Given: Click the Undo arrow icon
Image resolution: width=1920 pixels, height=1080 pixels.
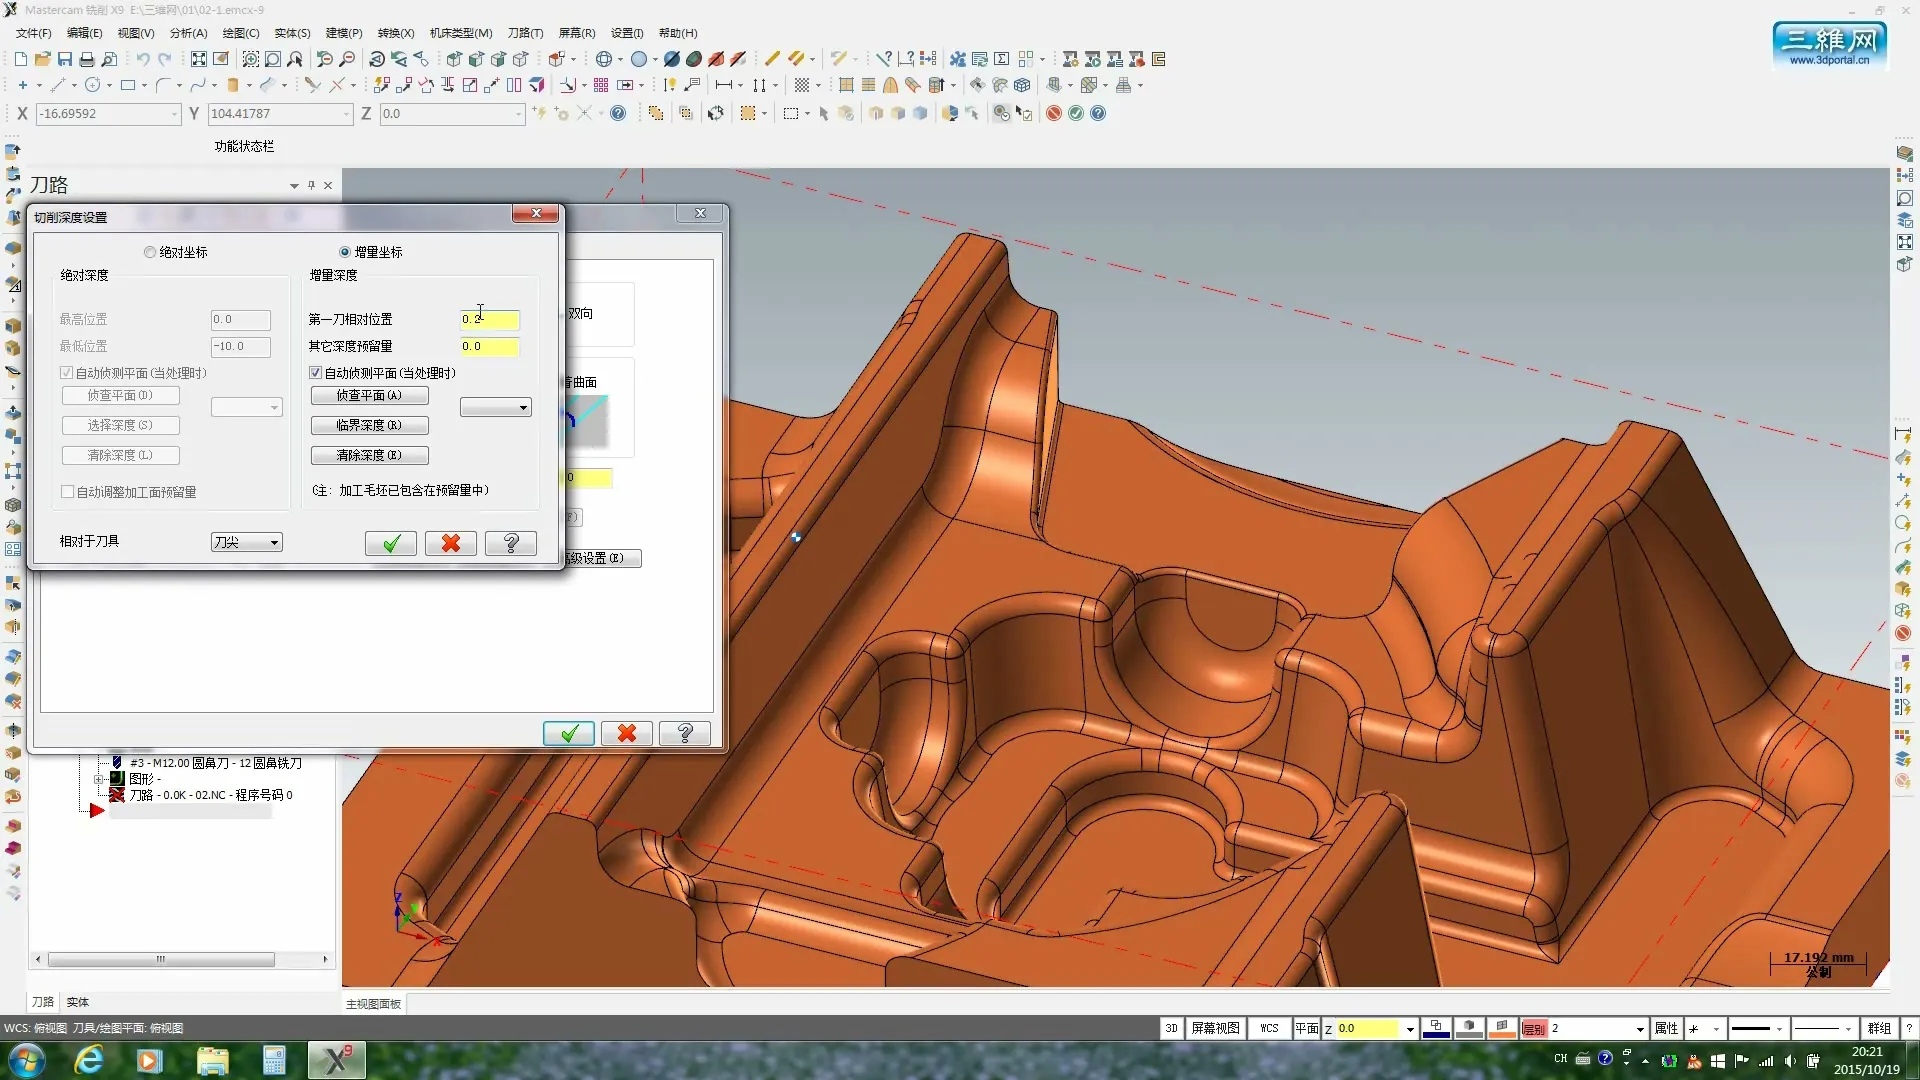Looking at the screenshot, I should click(x=143, y=59).
